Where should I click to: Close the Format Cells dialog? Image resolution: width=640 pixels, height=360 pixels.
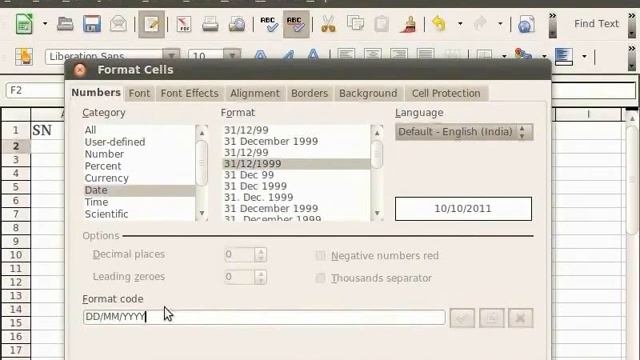(80, 70)
